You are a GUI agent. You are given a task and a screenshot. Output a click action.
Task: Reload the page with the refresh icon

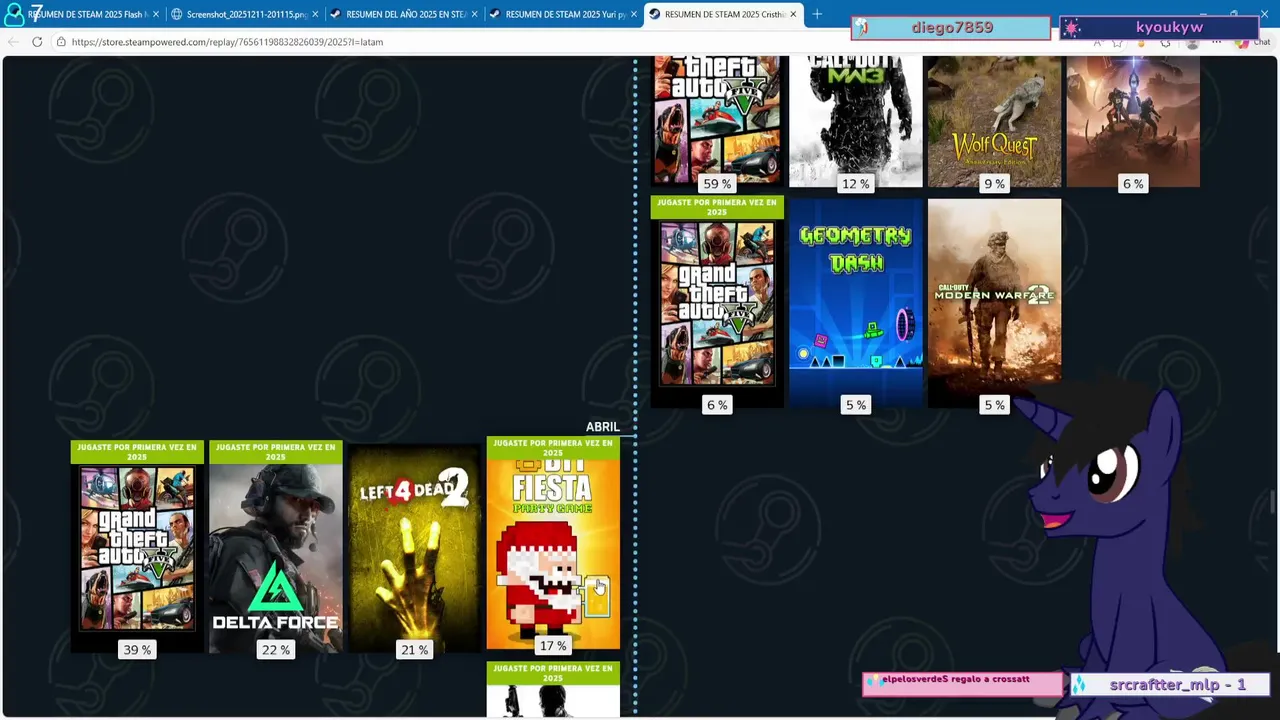pos(37,42)
